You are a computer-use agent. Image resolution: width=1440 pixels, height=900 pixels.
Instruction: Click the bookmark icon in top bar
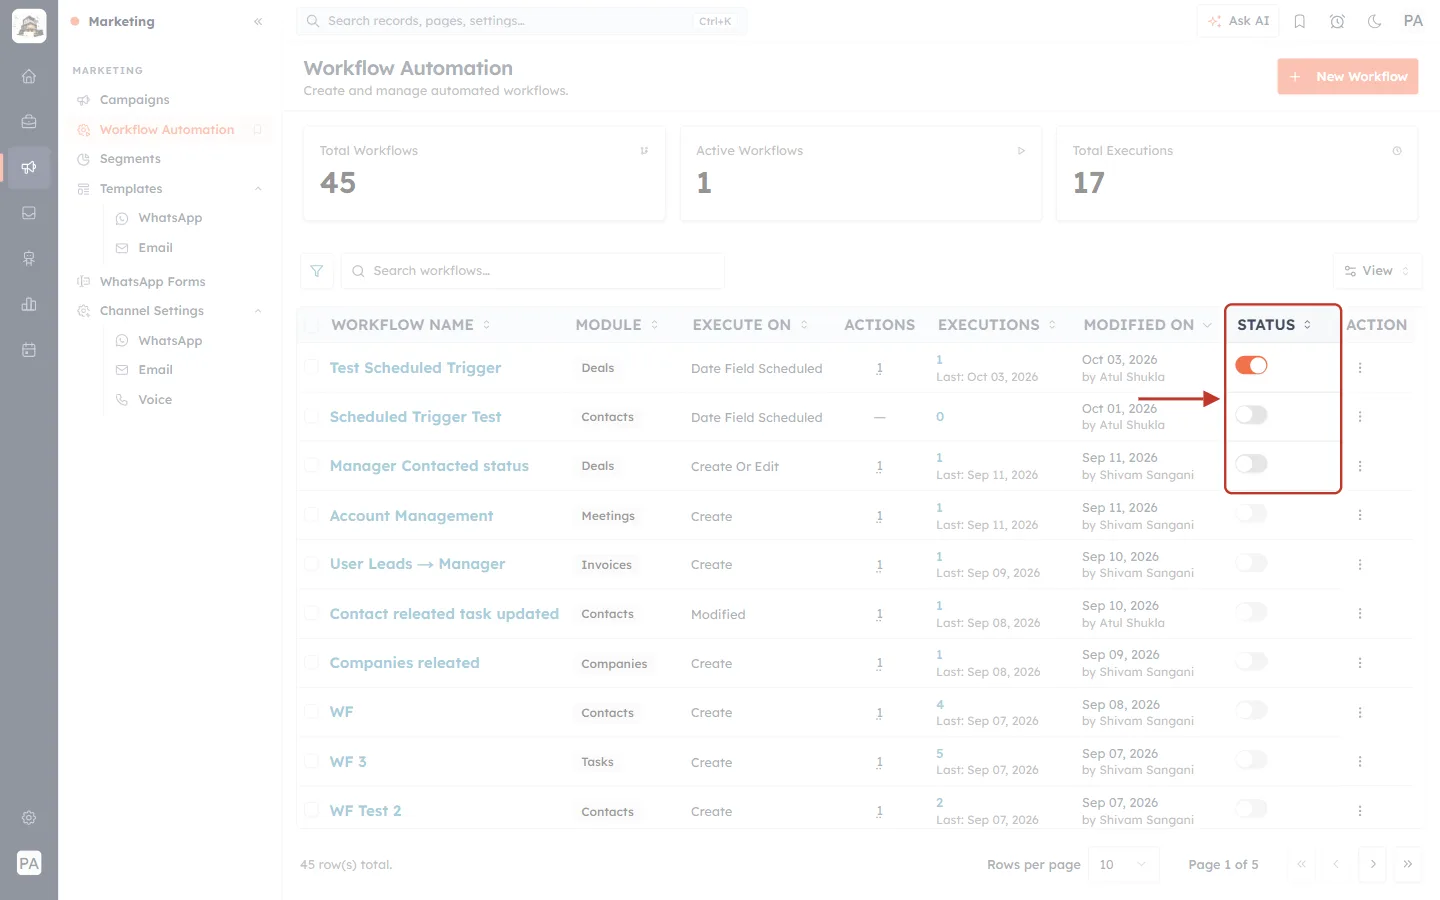tap(1300, 21)
